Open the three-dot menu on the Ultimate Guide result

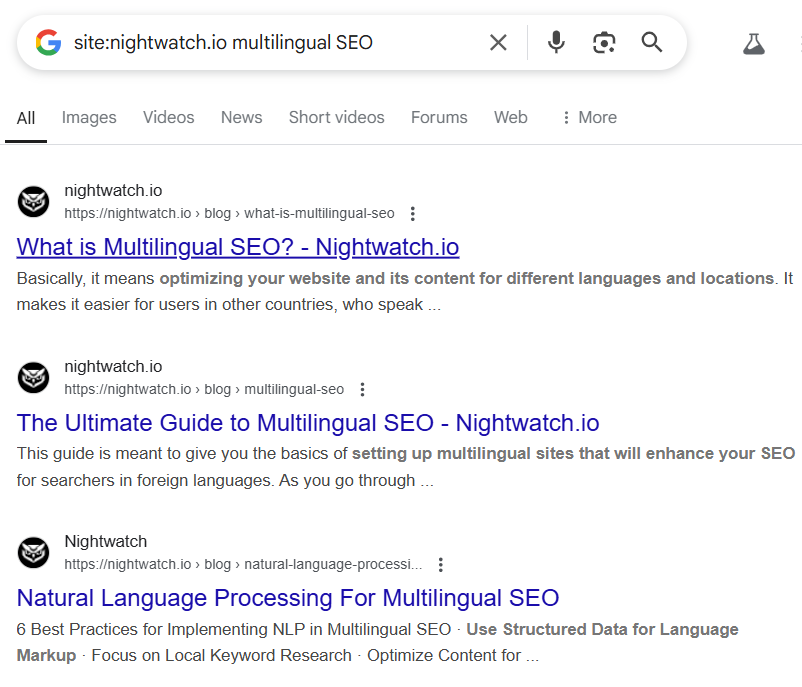pos(362,389)
